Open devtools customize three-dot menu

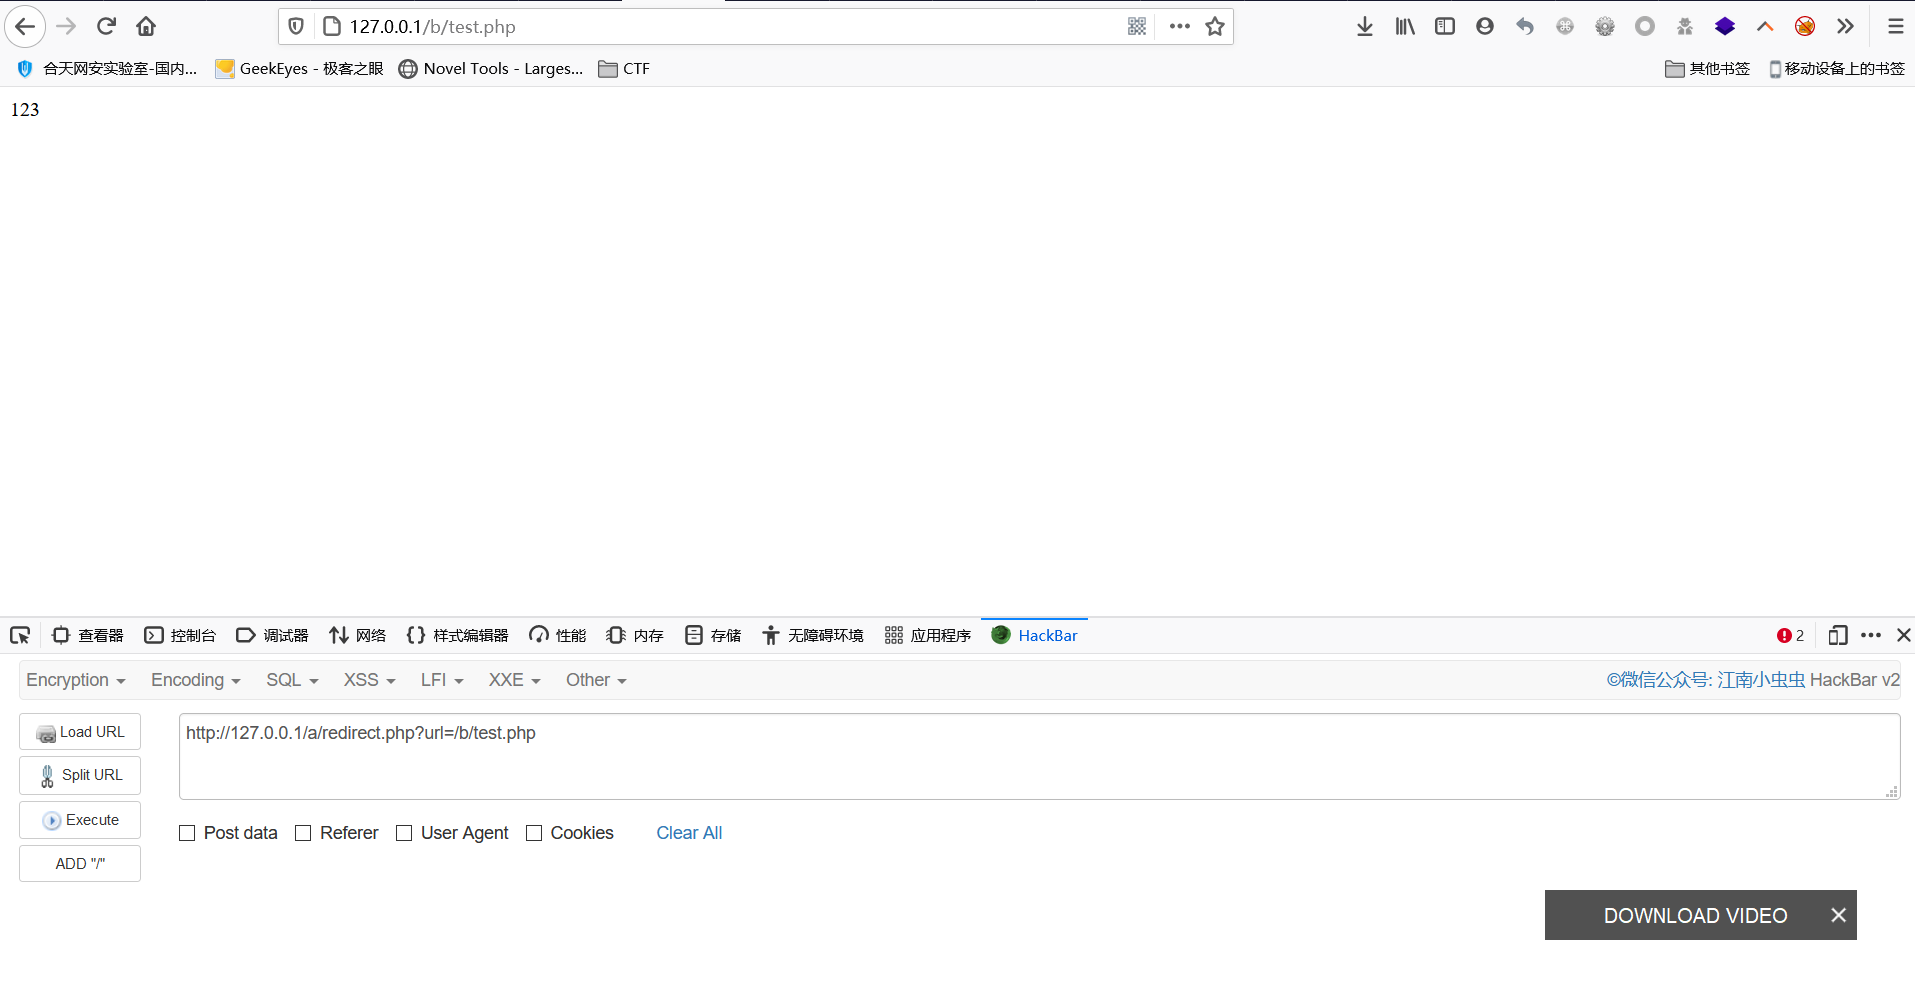1871,635
